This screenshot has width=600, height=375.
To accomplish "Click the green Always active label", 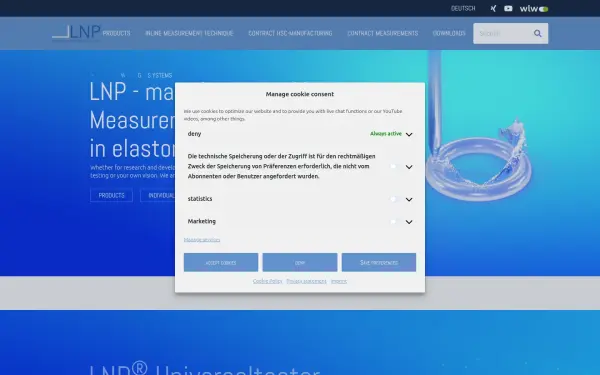I will 386,134.
